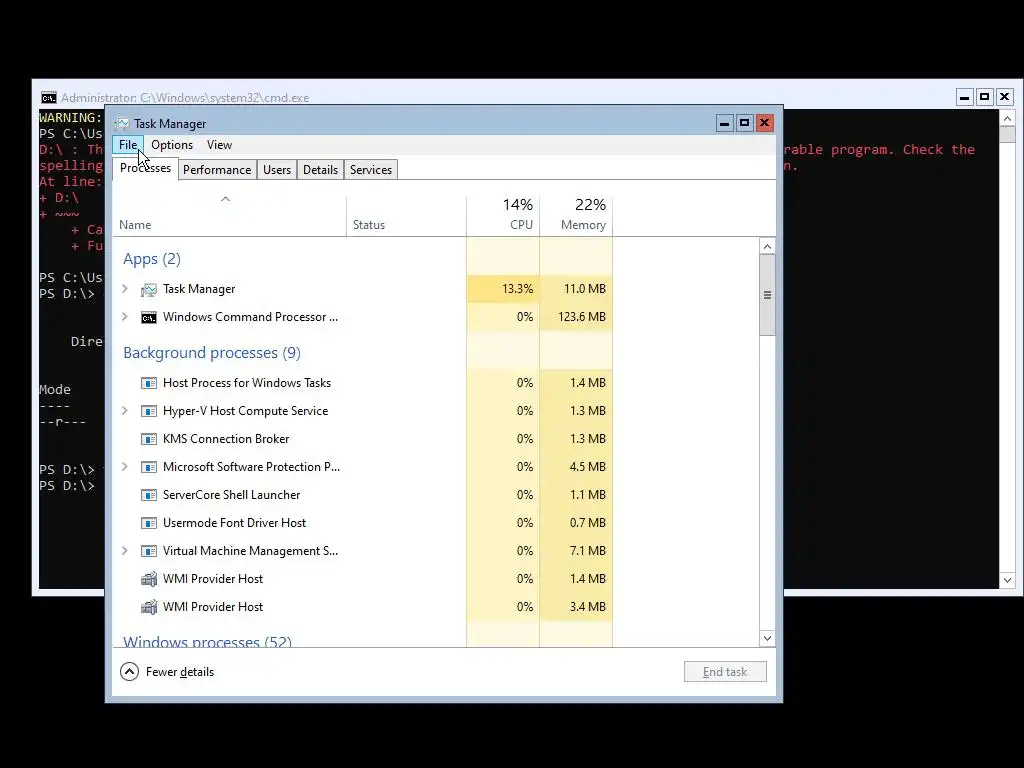Sort by the Memory column header

click(576, 216)
